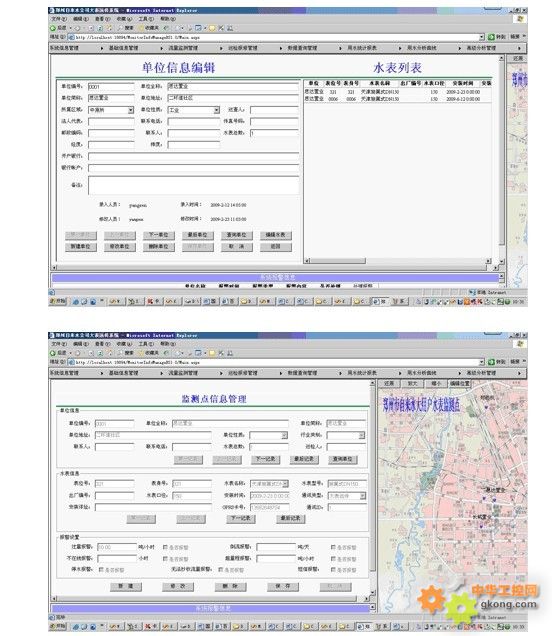
Task: Click green 转到 go icon in upper window
Action: pos(491,37)
